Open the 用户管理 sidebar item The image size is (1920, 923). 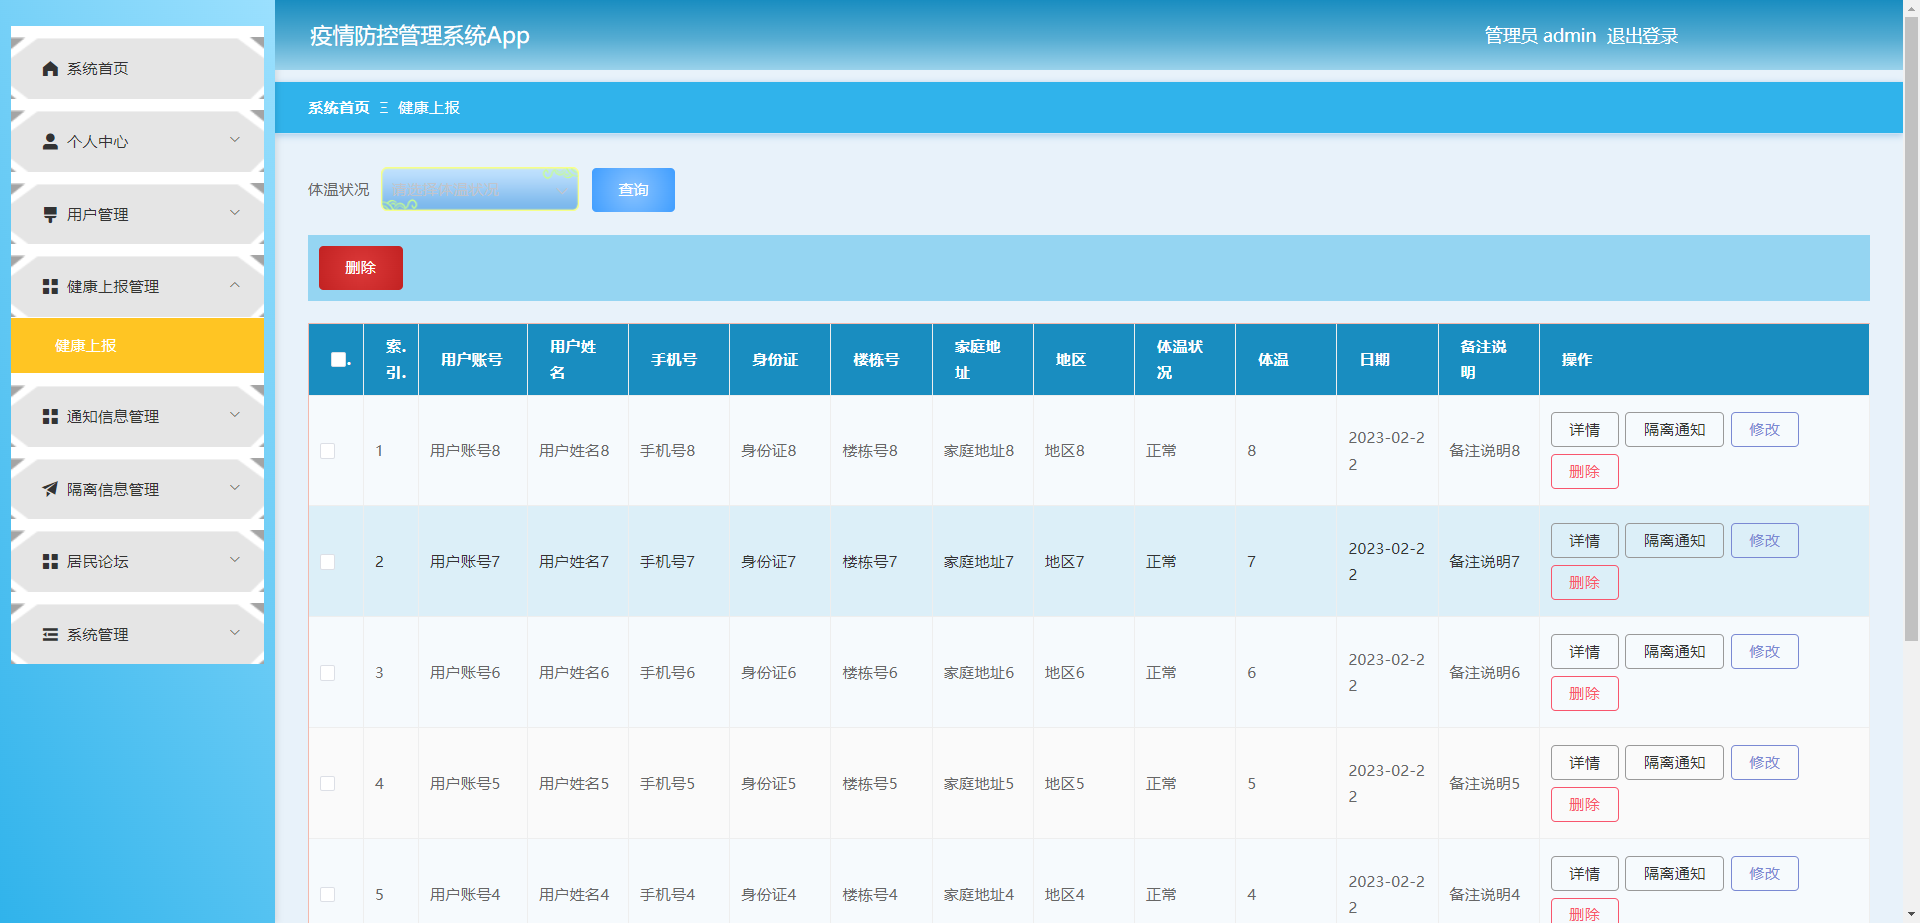138,215
